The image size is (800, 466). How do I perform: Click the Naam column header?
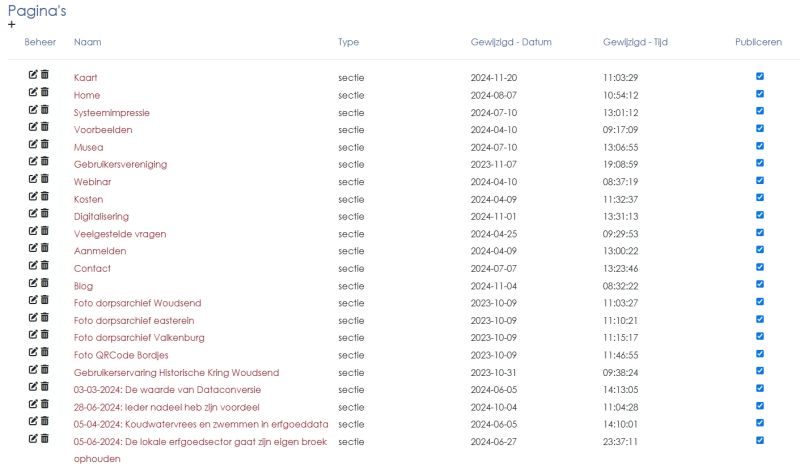coord(87,42)
